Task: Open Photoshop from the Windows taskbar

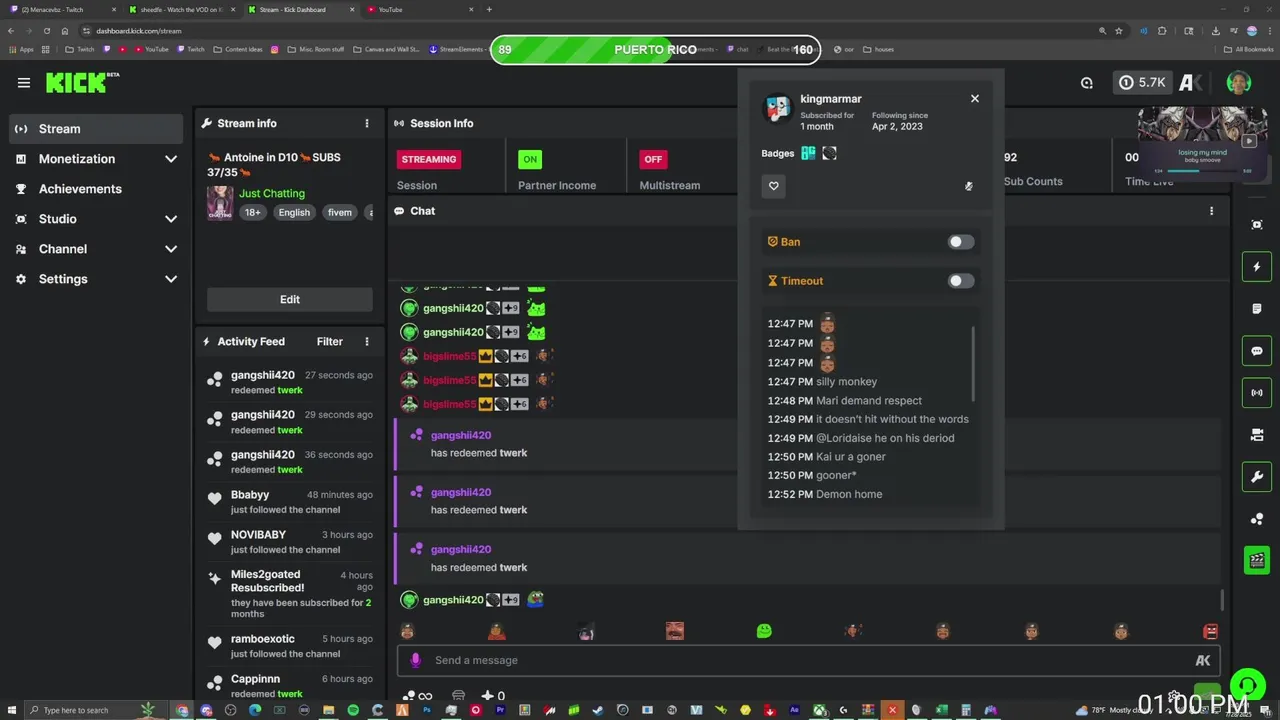Action: coord(427,710)
